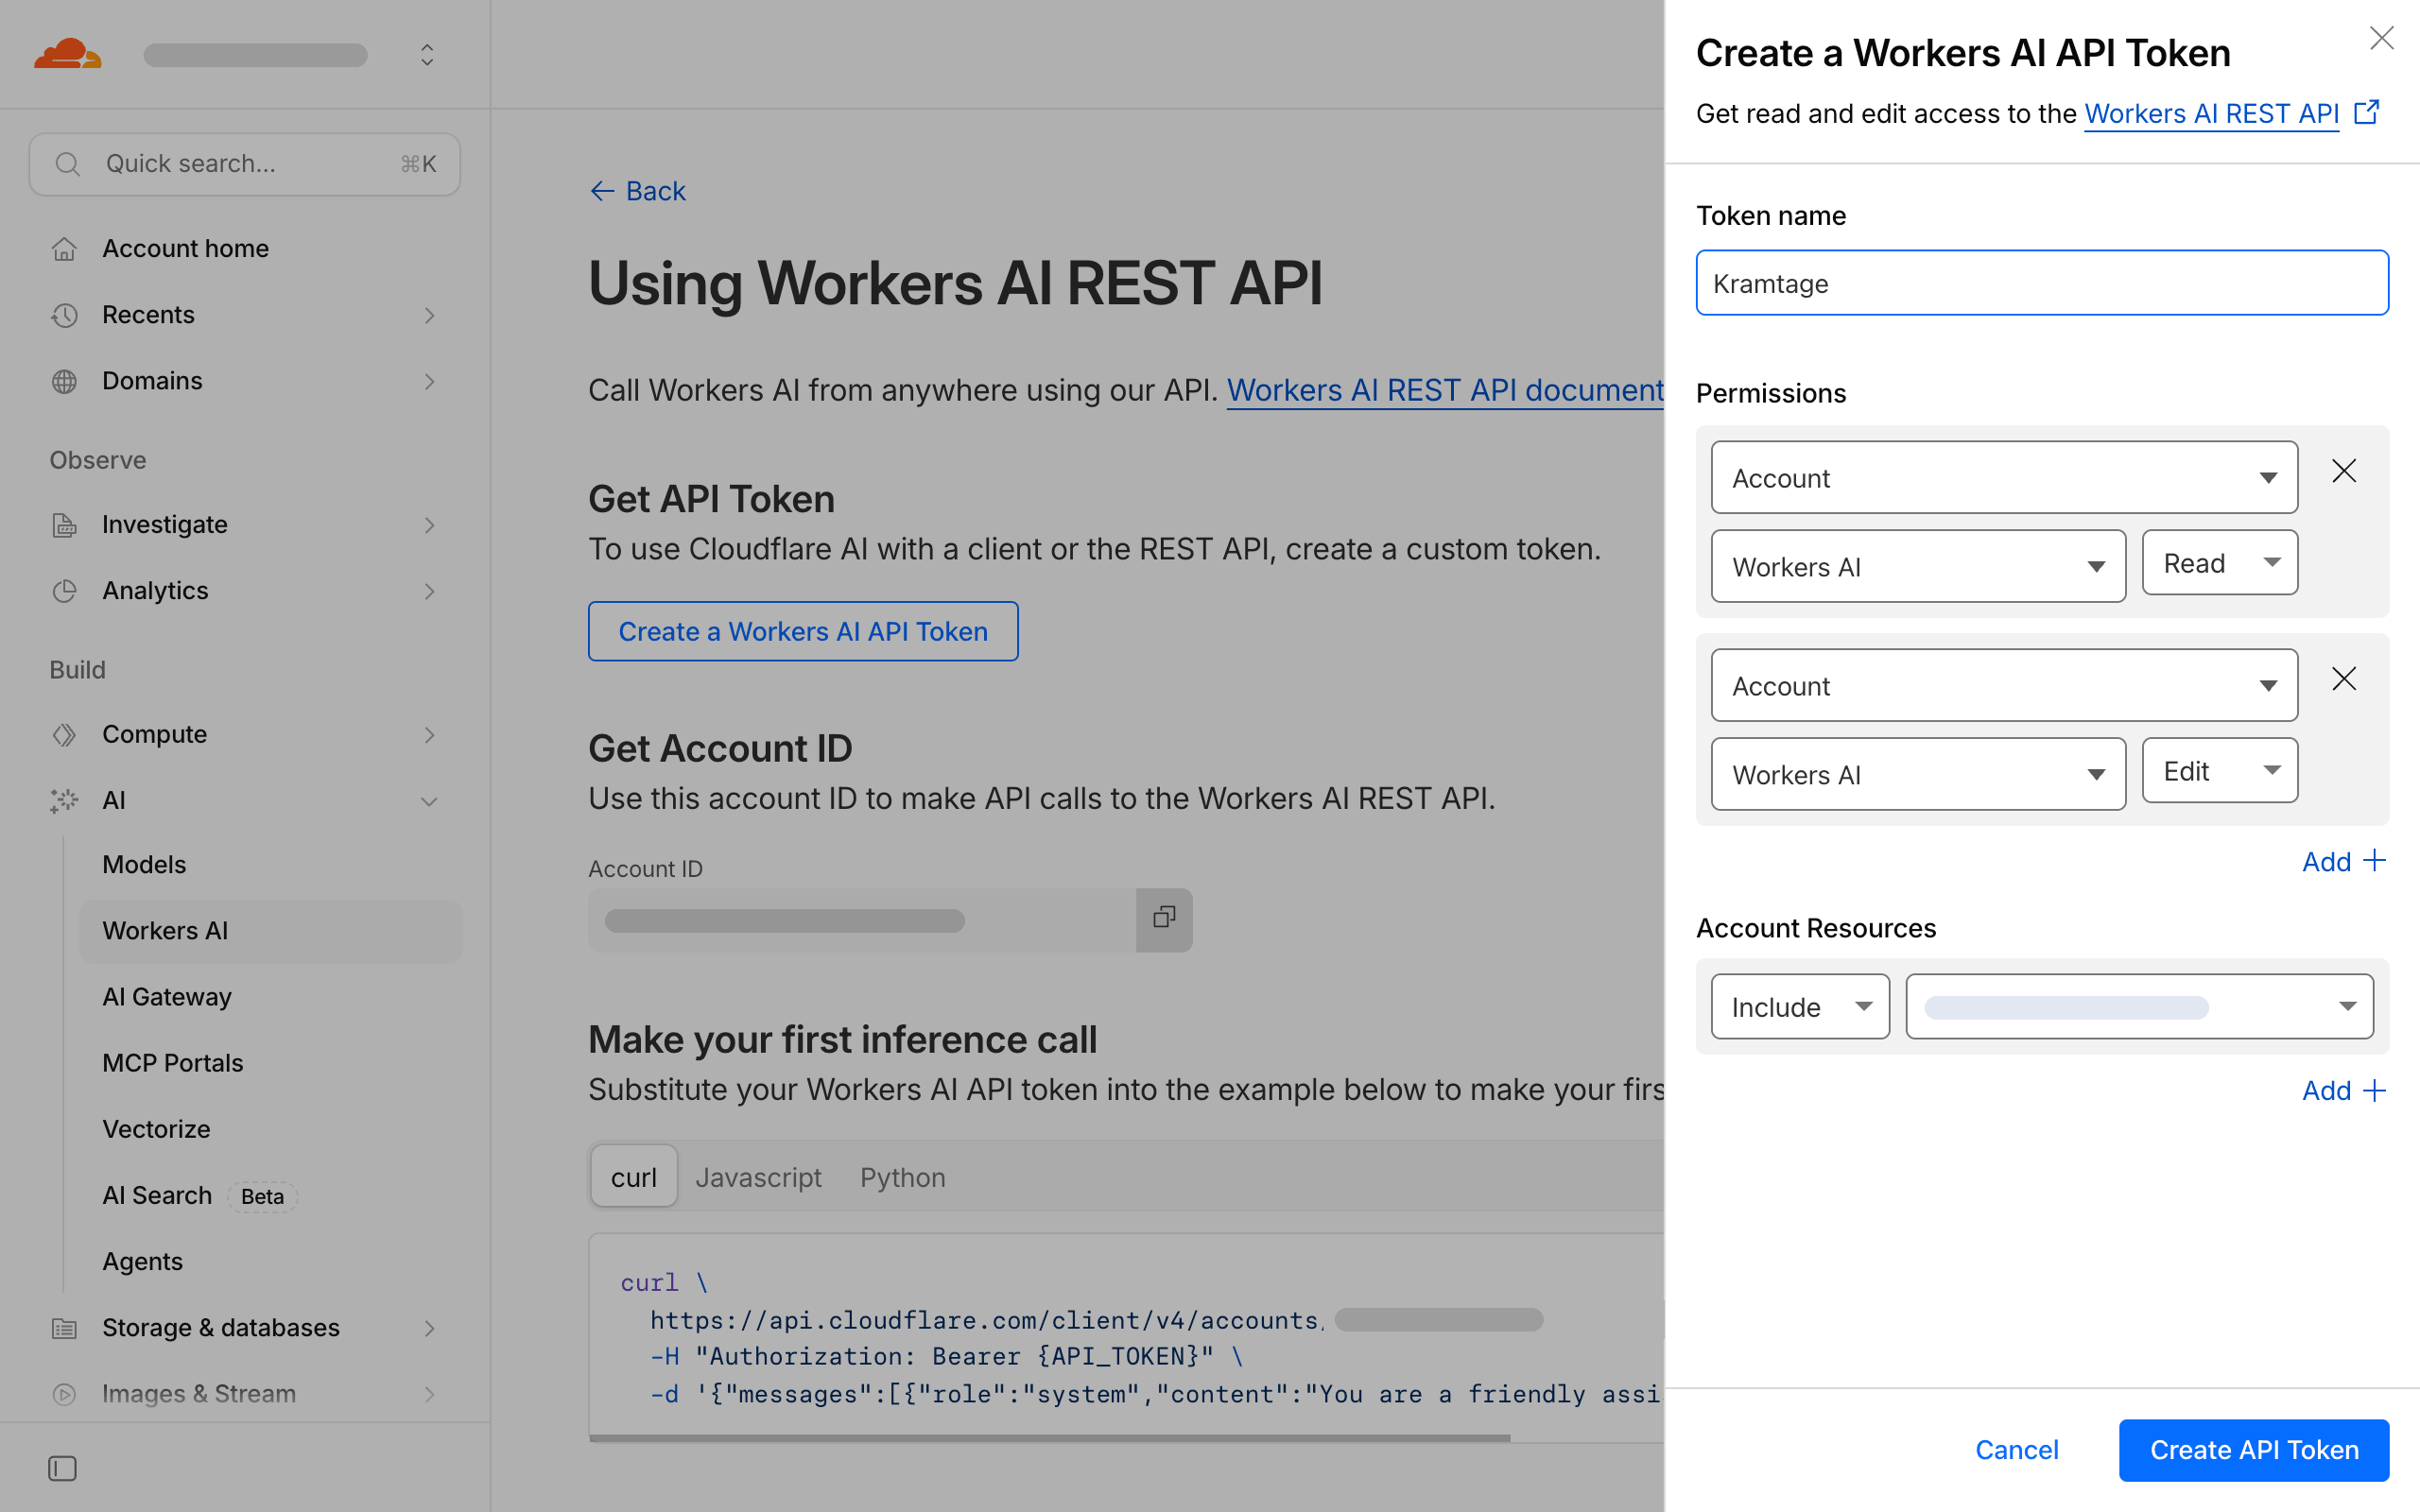Click the Back link
Viewport: 2420px width, 1512px height.
pyautogui.click(x=637, y=191)
